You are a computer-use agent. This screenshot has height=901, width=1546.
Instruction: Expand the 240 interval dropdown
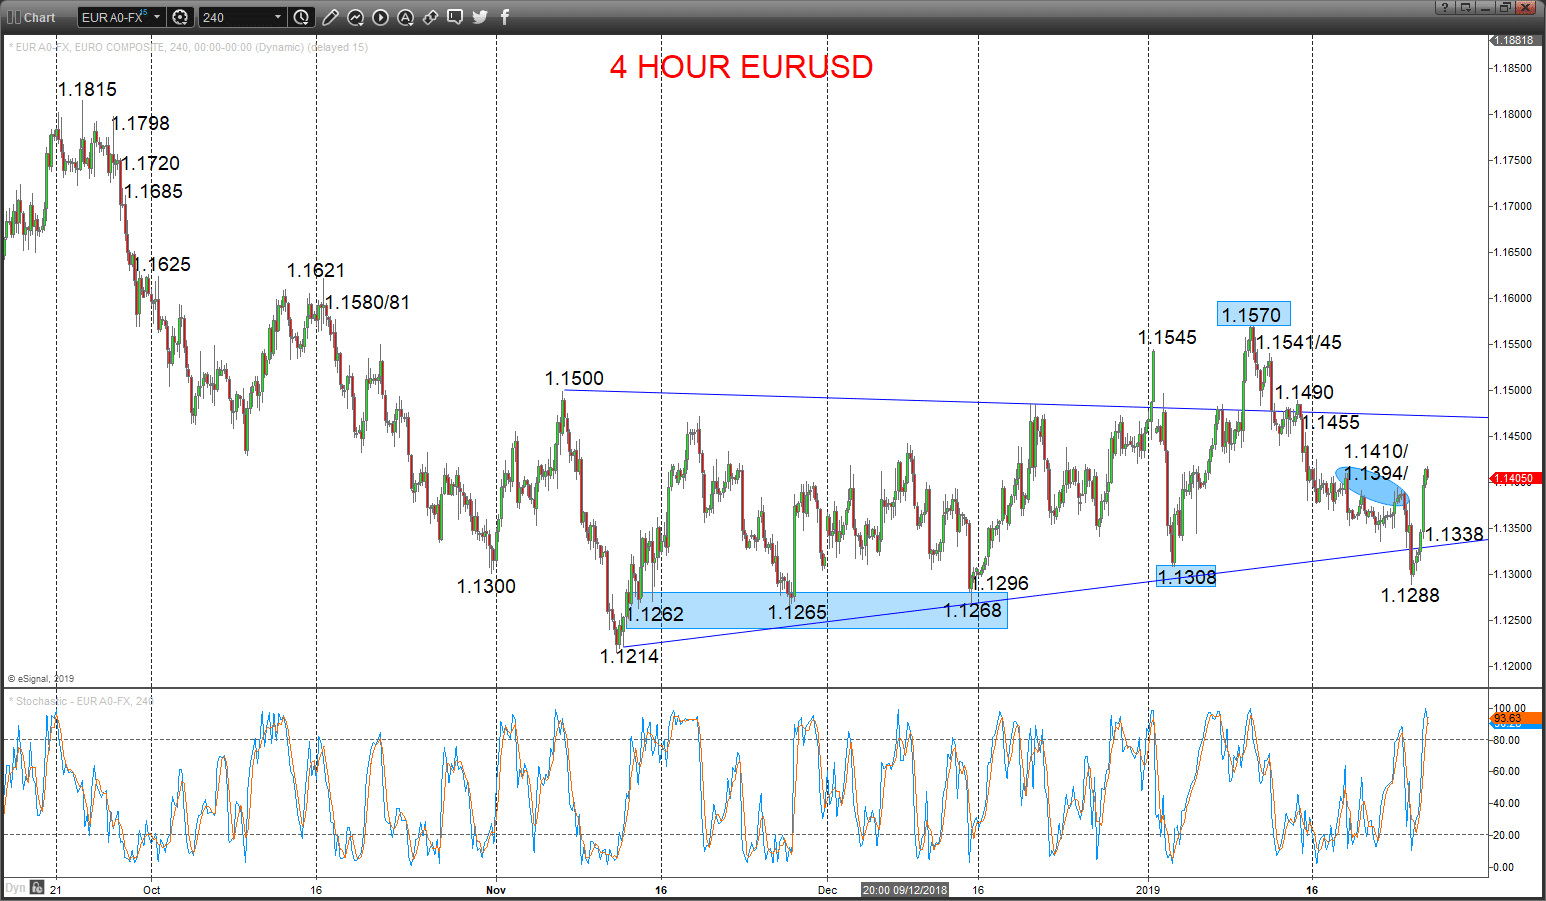pos(278,17)
